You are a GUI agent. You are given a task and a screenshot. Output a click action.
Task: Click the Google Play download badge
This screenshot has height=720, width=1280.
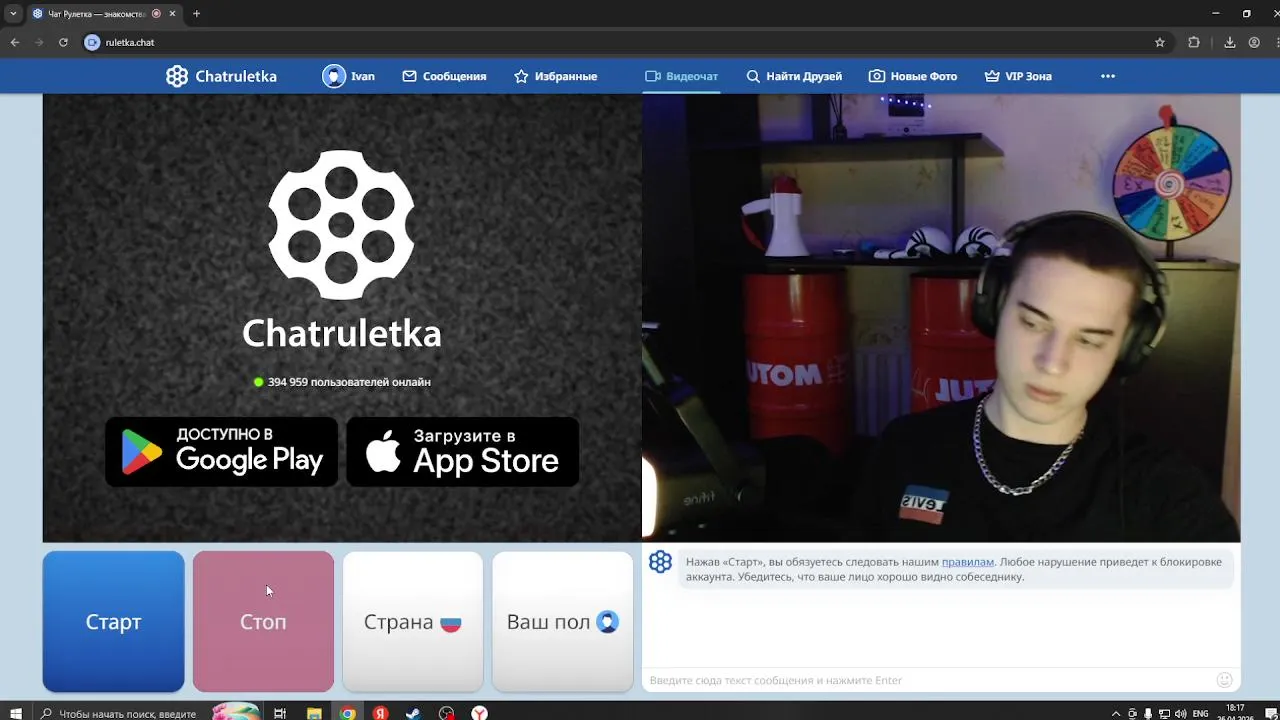click(221, 452)
